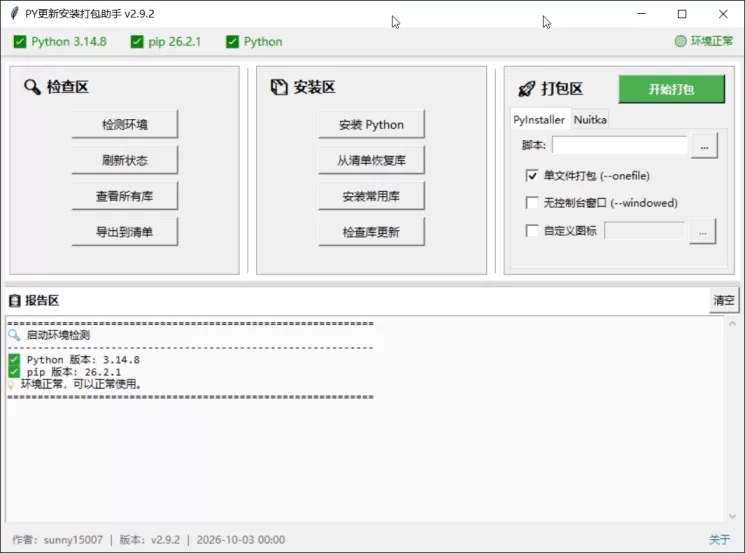Click 从清单恢复库 button
The image size is (745, 553).
[x=372, y=160]
